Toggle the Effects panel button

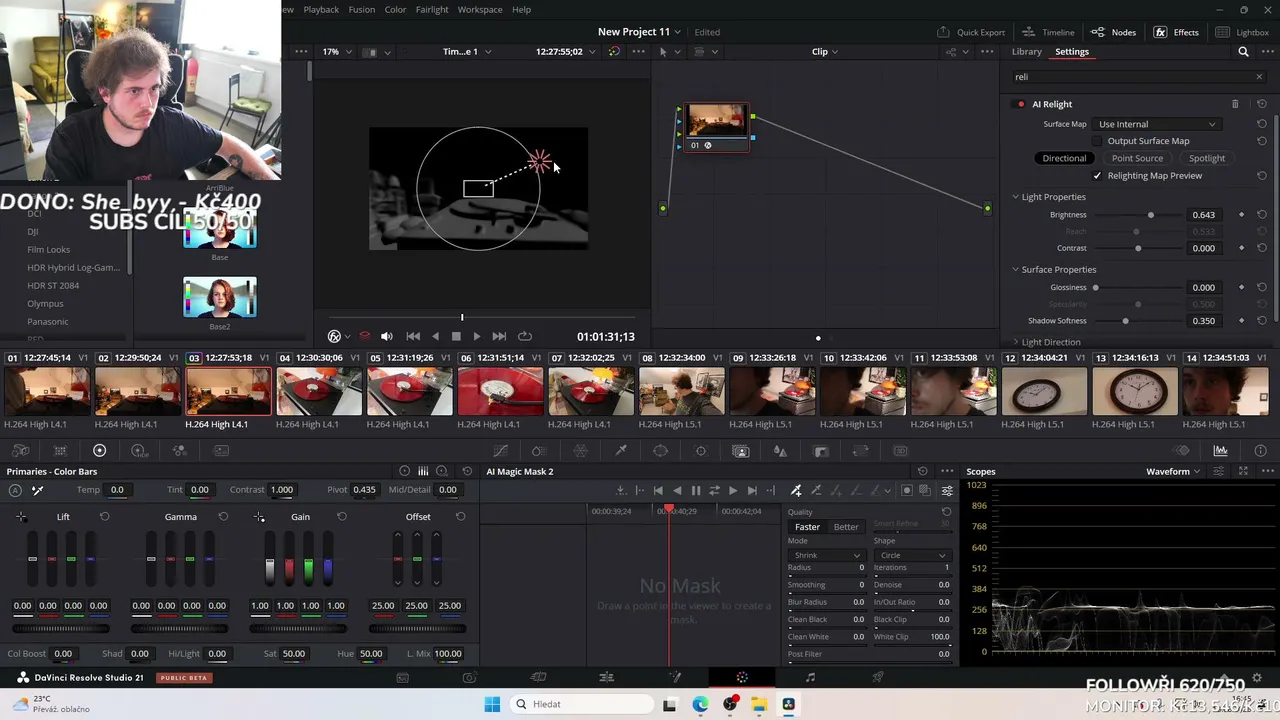[x=1176, y=32]
